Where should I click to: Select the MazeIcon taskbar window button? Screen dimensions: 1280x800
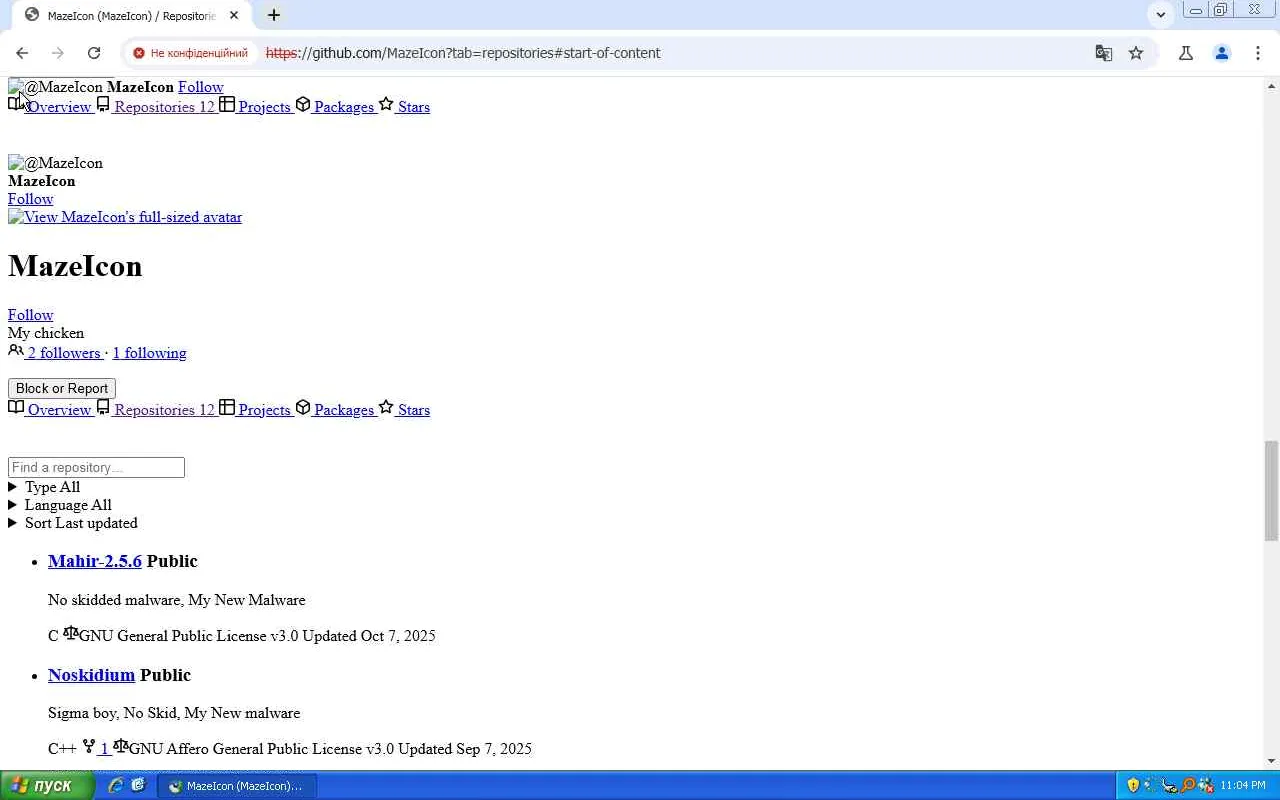237,786
